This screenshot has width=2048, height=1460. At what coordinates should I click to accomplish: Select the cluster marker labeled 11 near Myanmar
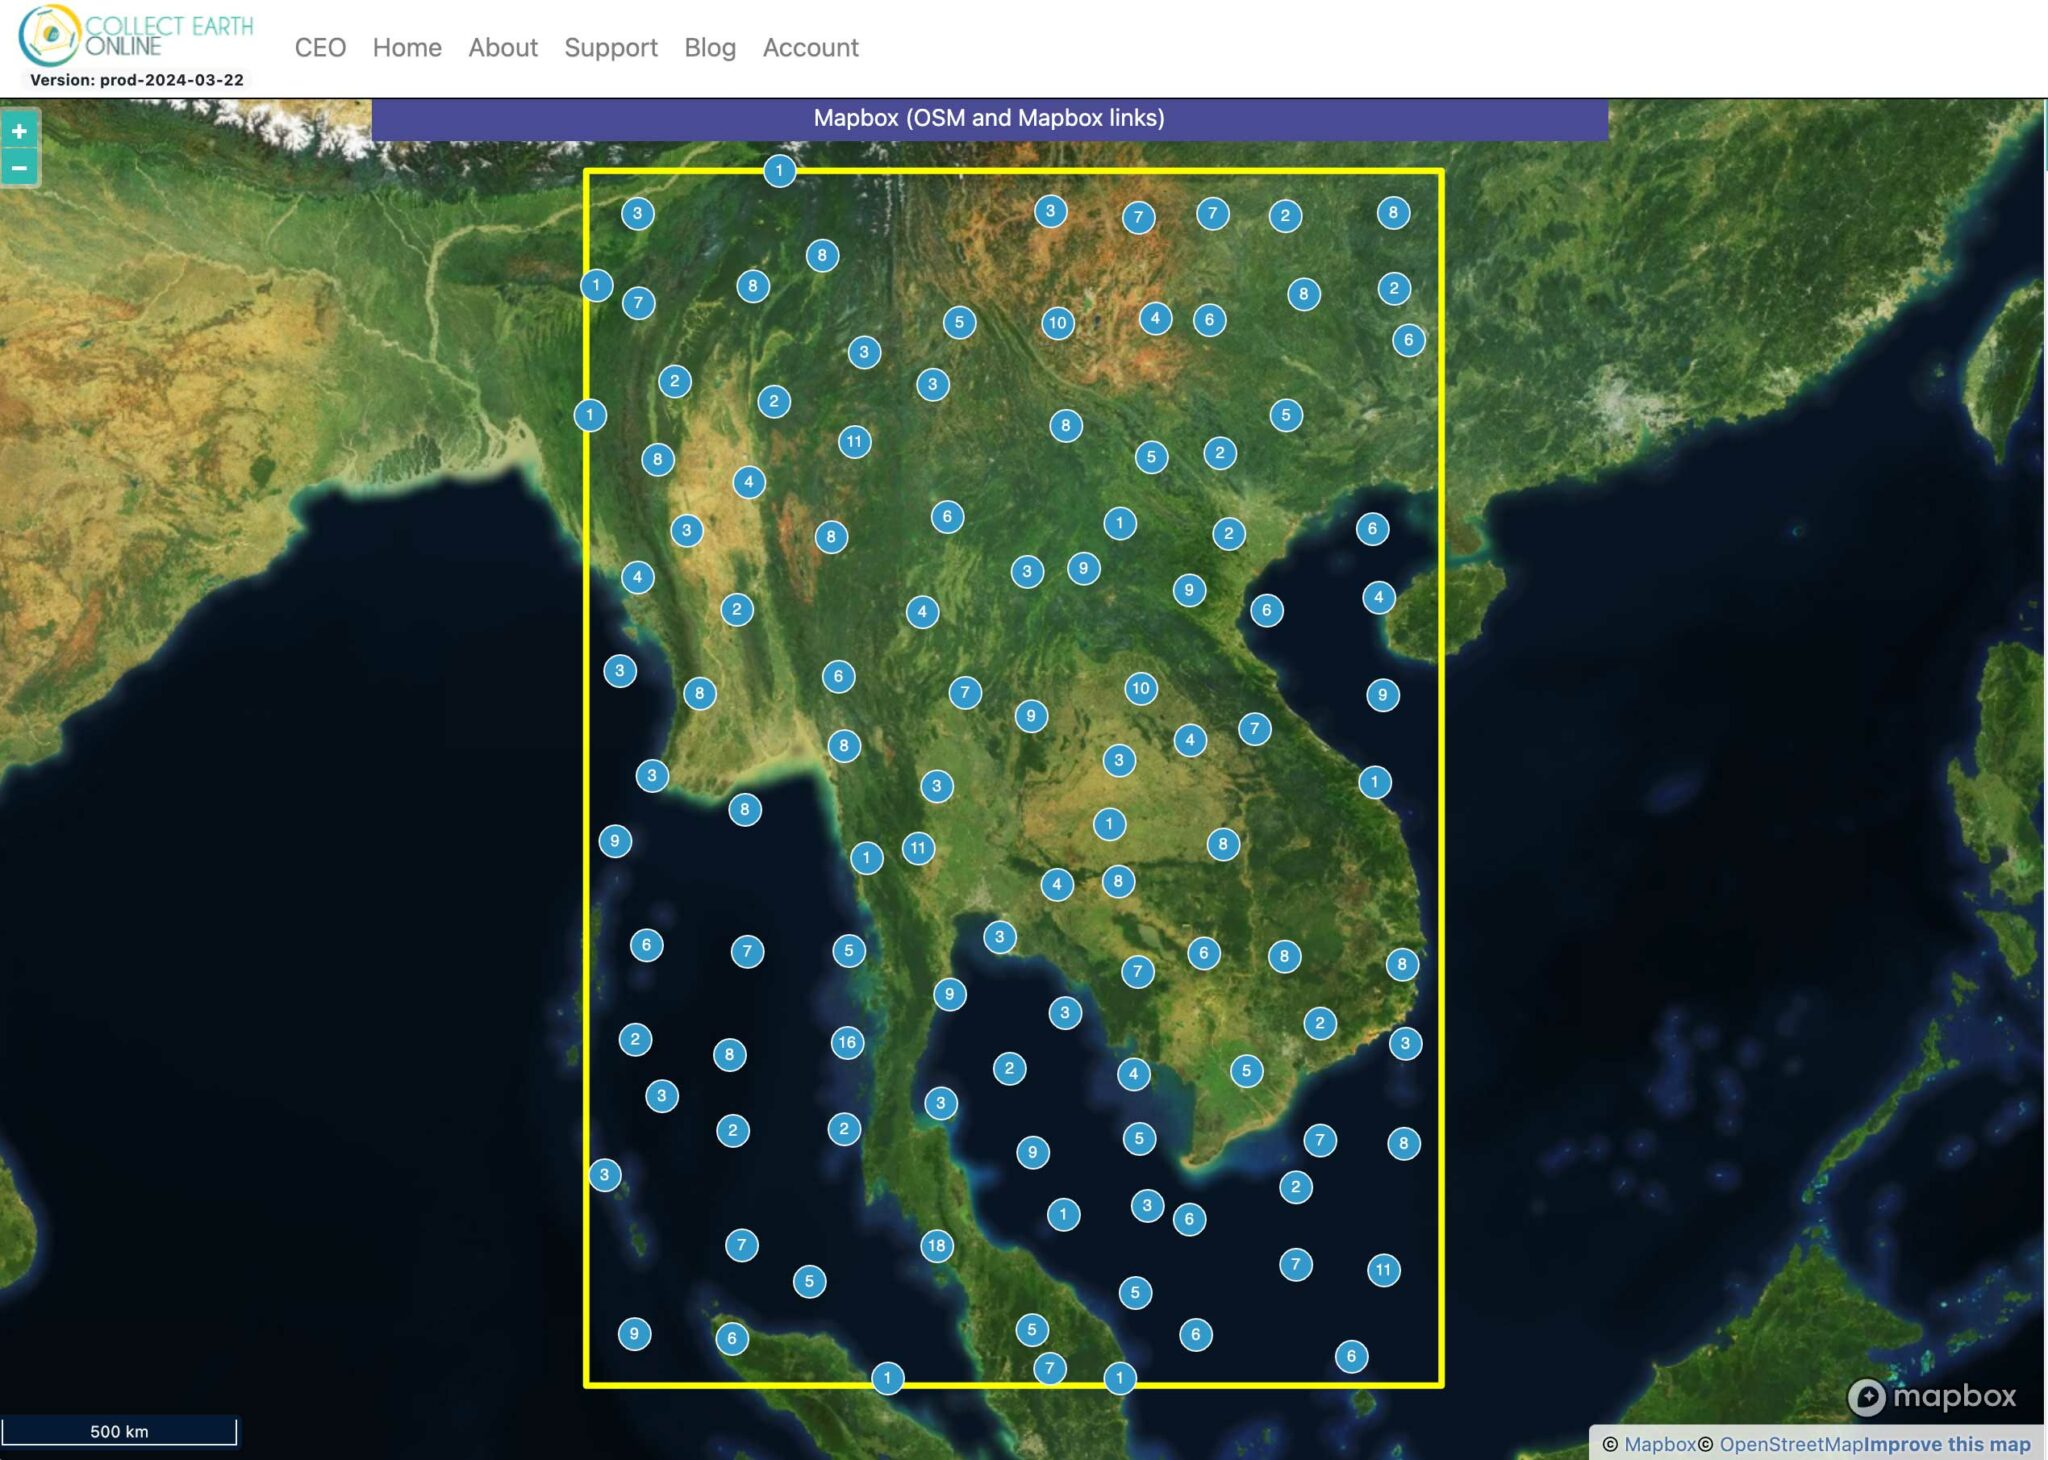tap(855, 440)
